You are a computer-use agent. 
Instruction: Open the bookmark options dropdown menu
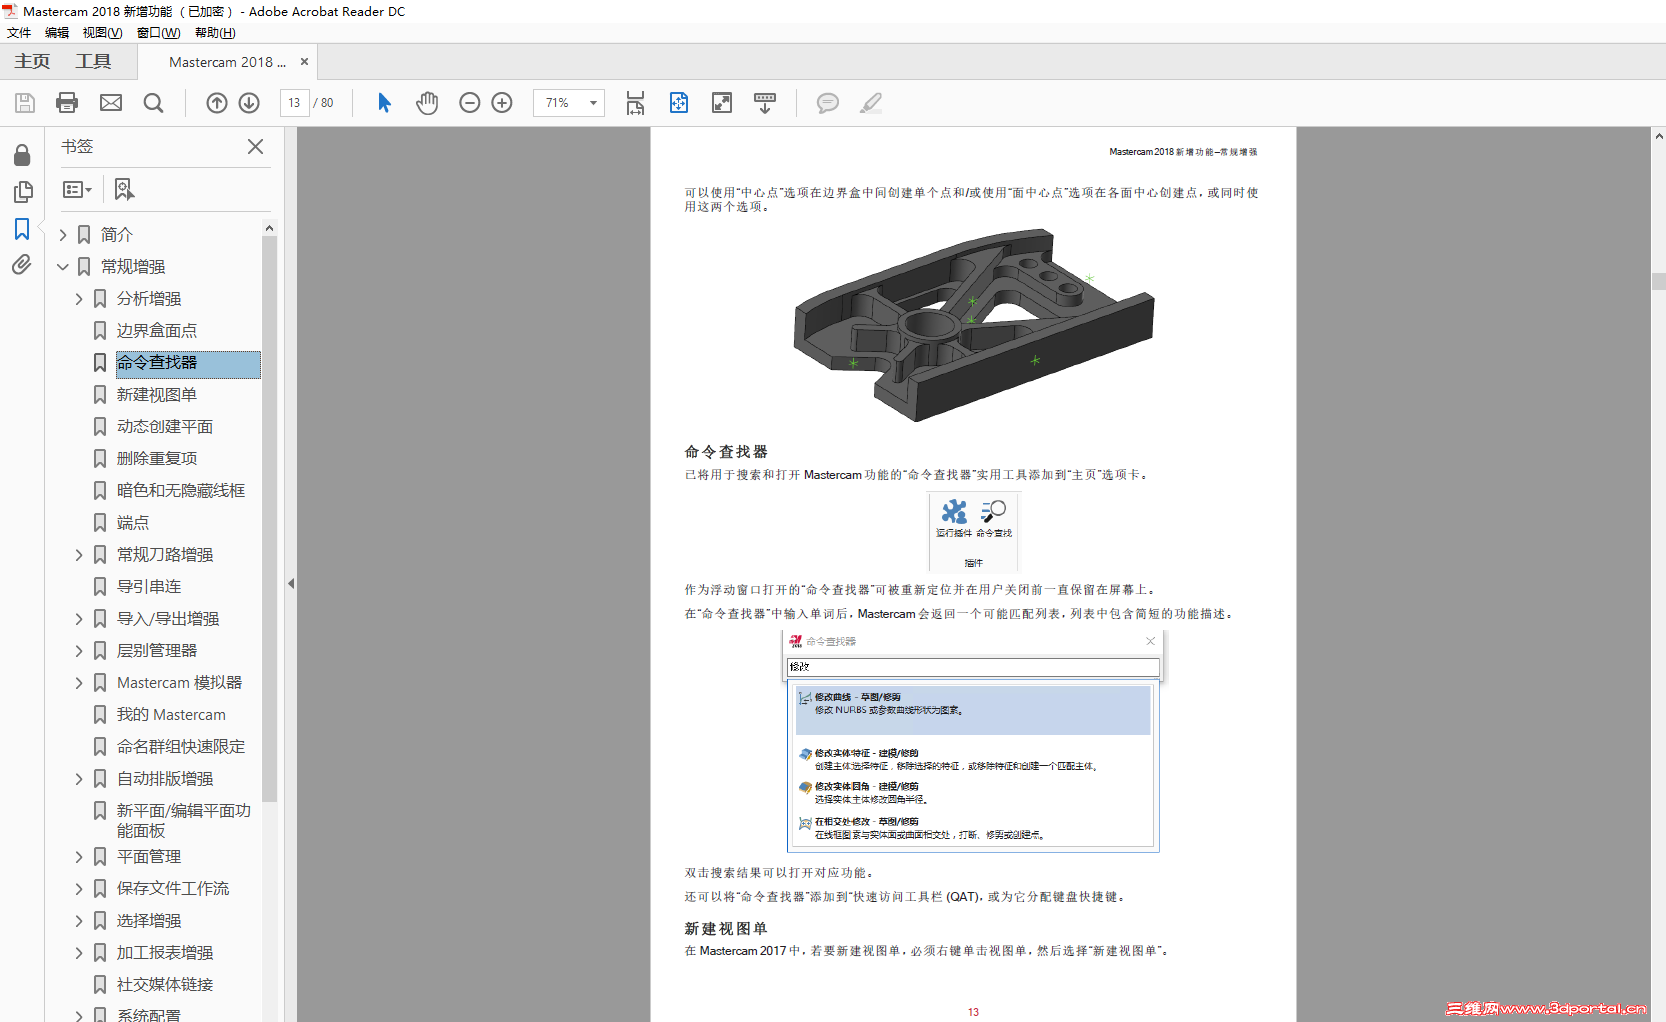pos(77,189)
